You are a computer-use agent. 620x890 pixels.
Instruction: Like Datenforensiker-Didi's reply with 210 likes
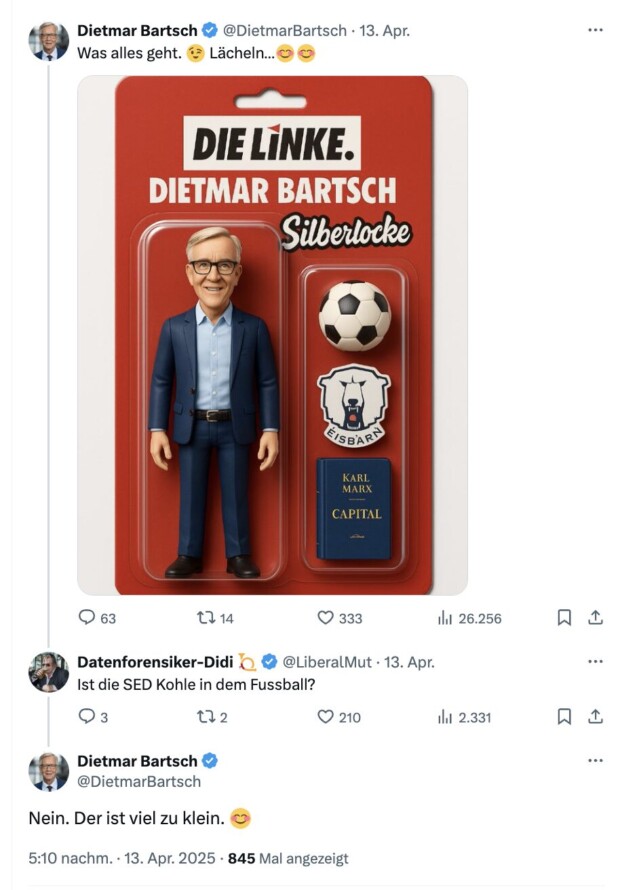pyautogui.click(x=325, y=716)
